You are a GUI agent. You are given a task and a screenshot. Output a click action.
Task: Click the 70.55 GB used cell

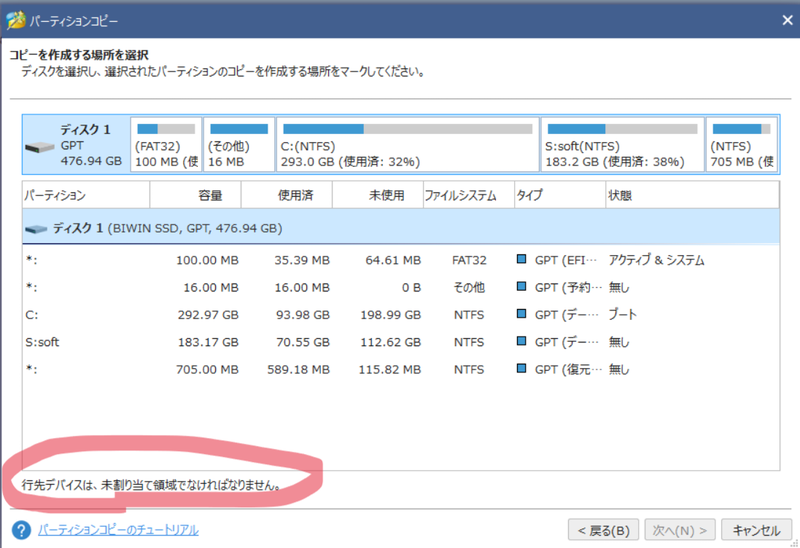(x=303, y=342)
